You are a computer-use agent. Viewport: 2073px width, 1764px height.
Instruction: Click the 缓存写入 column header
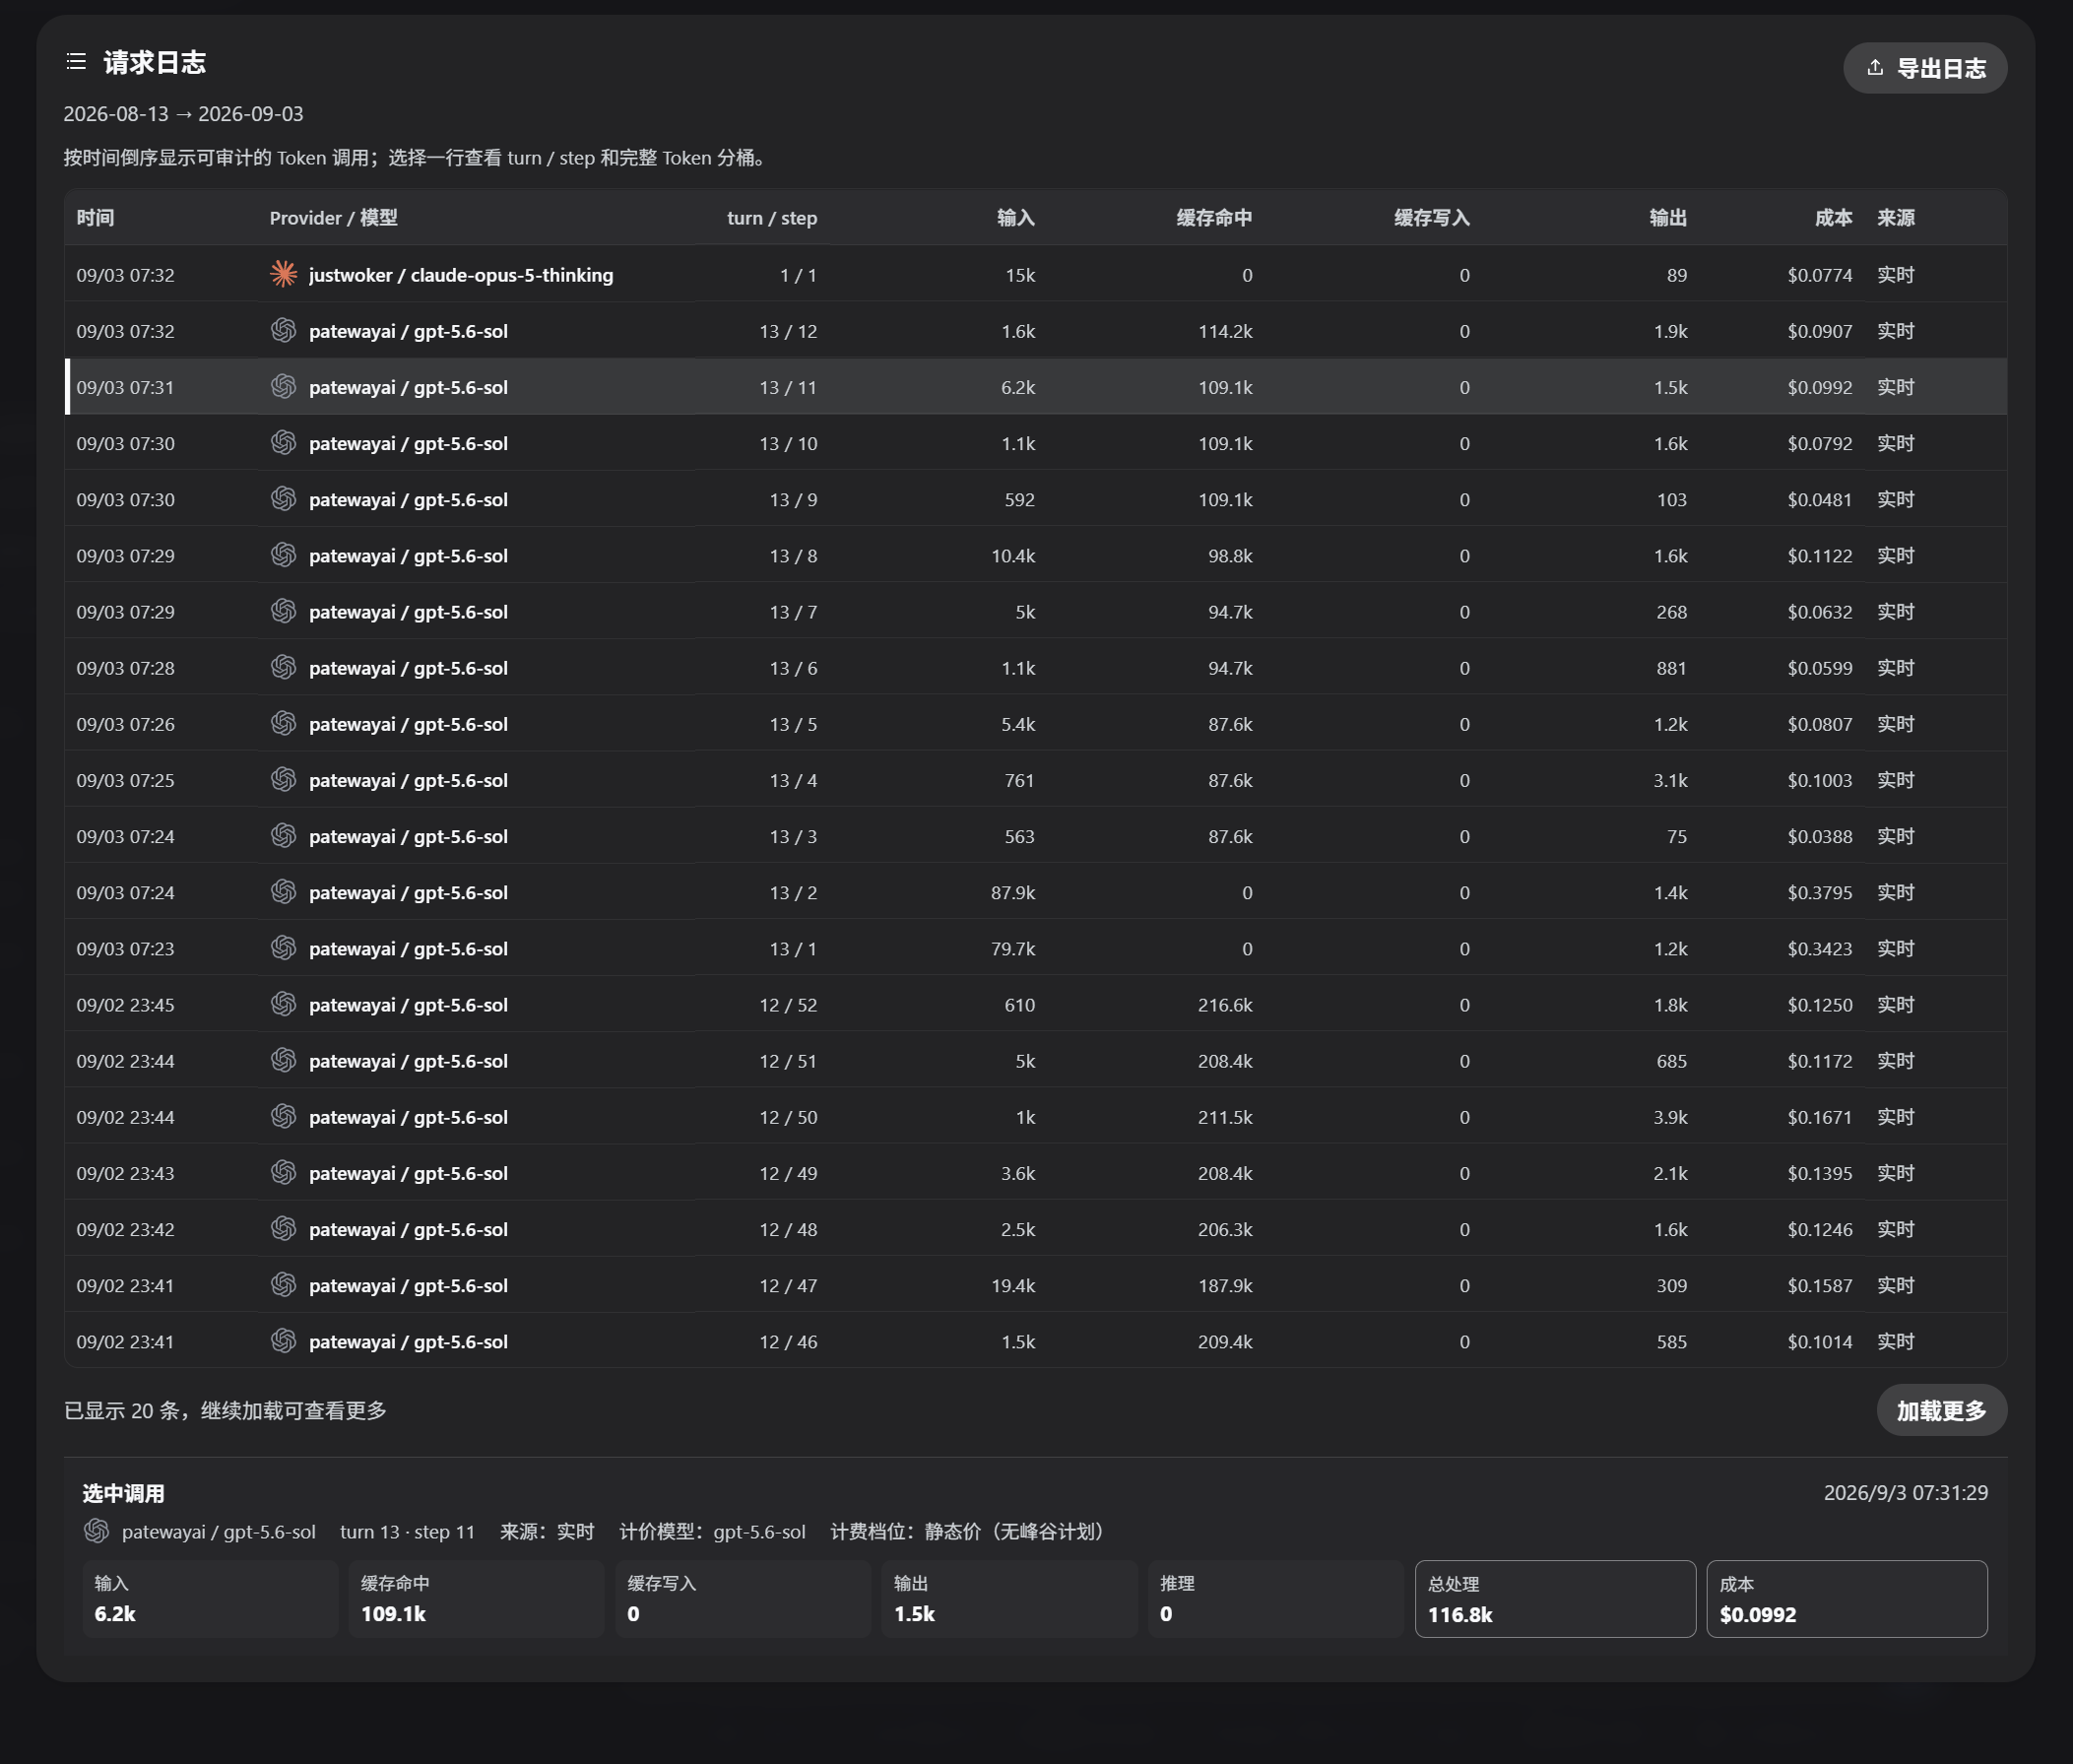click(1432, 217)
